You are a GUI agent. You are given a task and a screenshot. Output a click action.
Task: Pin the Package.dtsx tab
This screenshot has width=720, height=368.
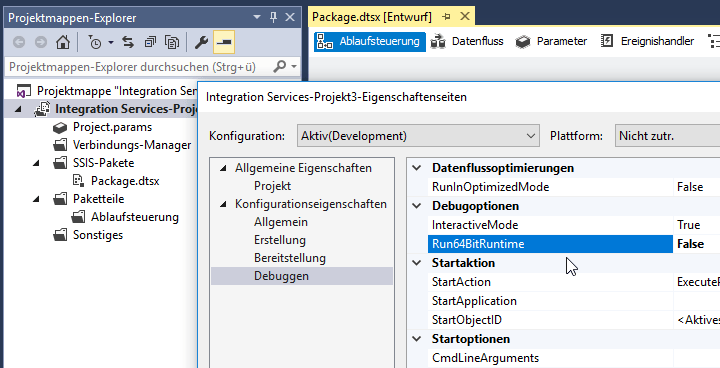coord(446,17)
